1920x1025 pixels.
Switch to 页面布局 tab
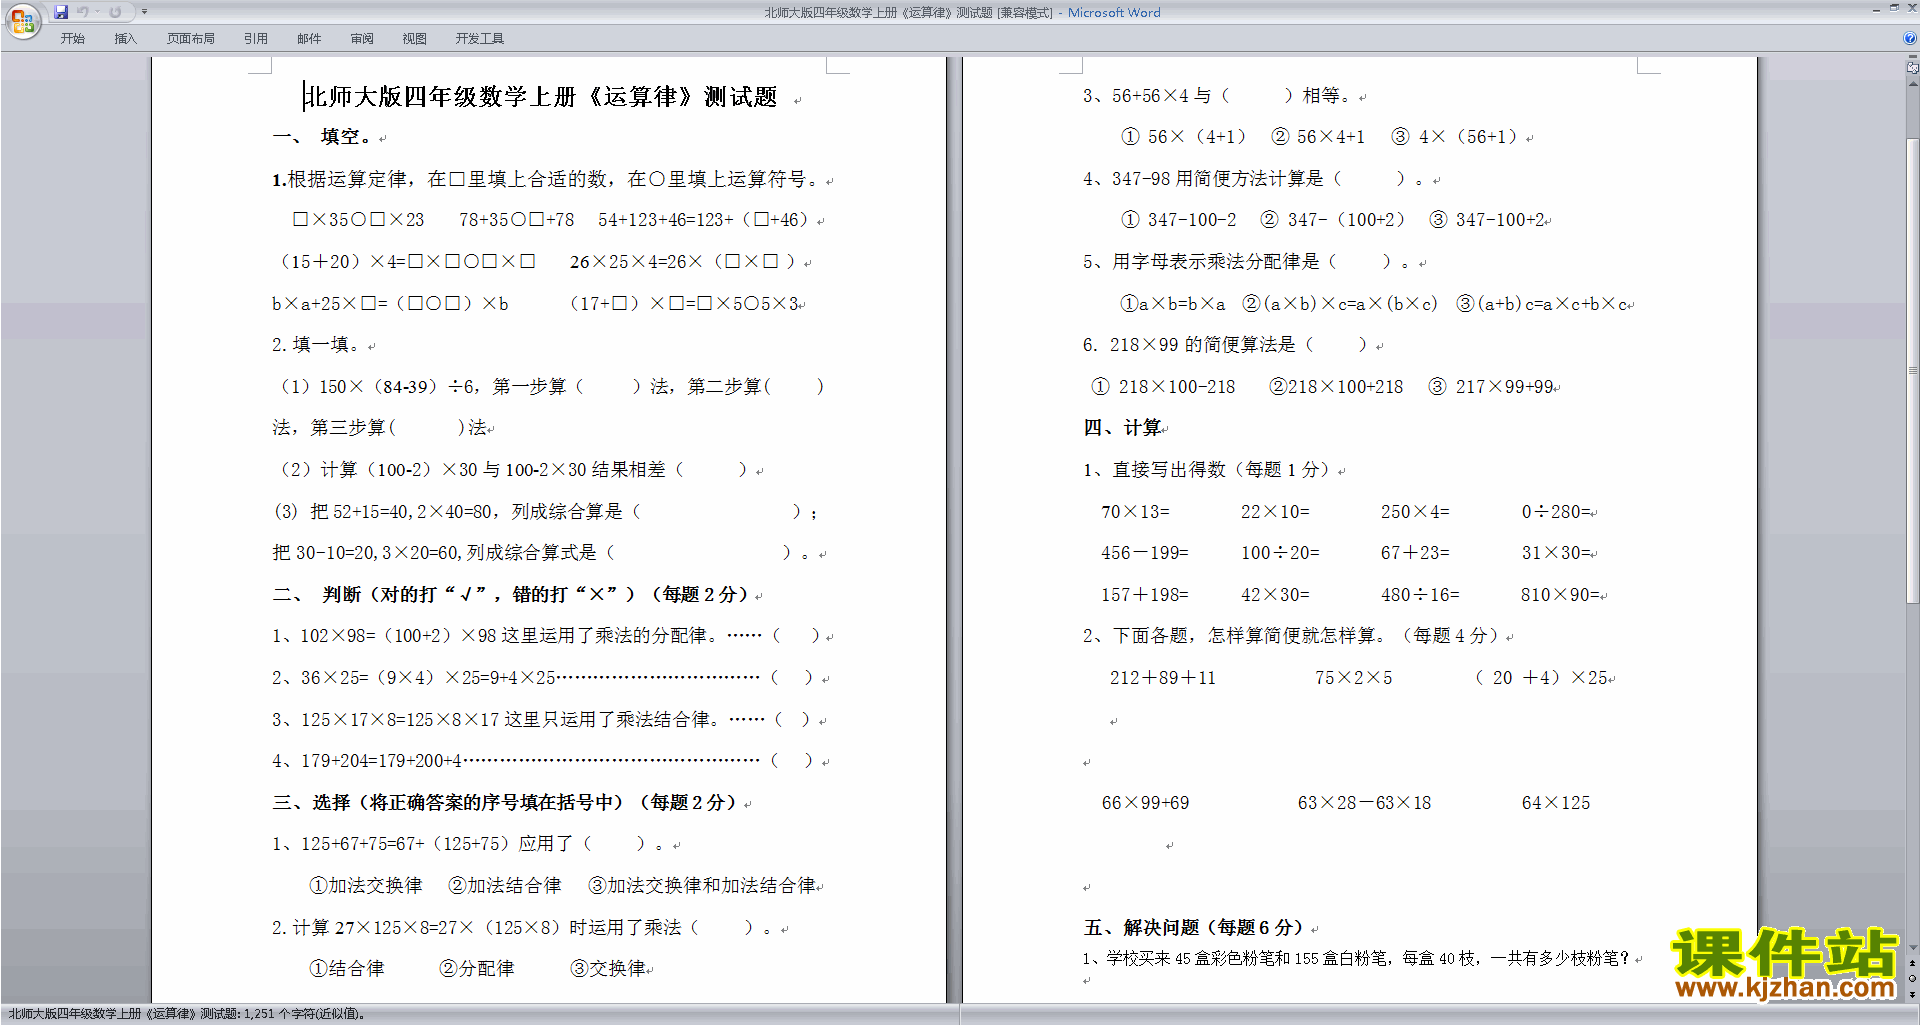(x=191, y=39)
